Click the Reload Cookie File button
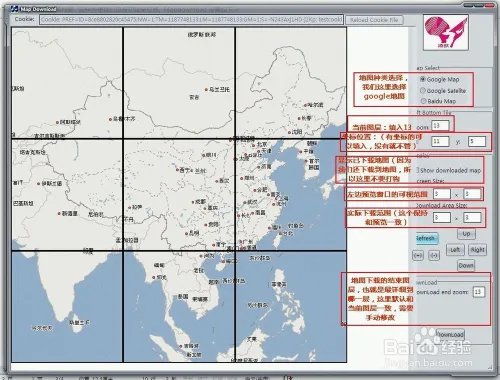This screenshot has height=380, width=500. pyautogui.click(x=374, y=20)
